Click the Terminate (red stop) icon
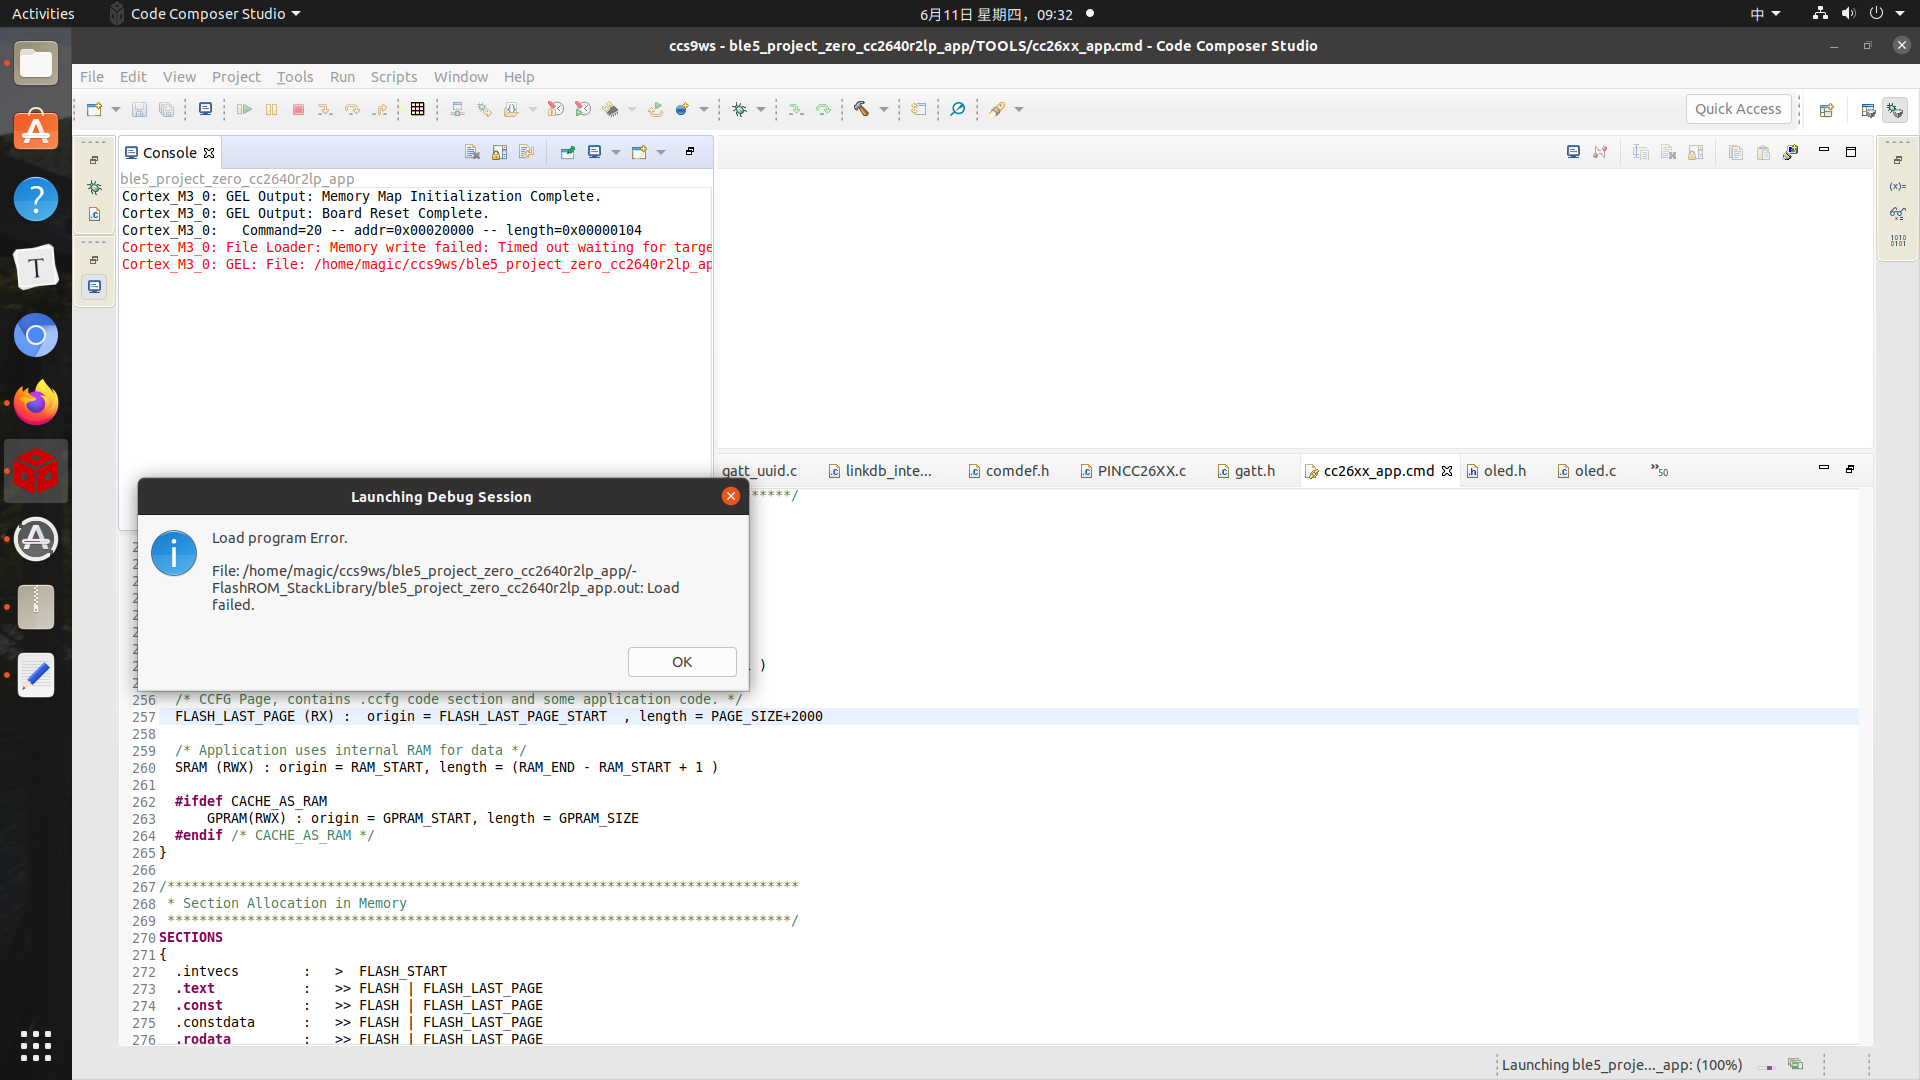Screen dimensions: 1920x1080 298,109
